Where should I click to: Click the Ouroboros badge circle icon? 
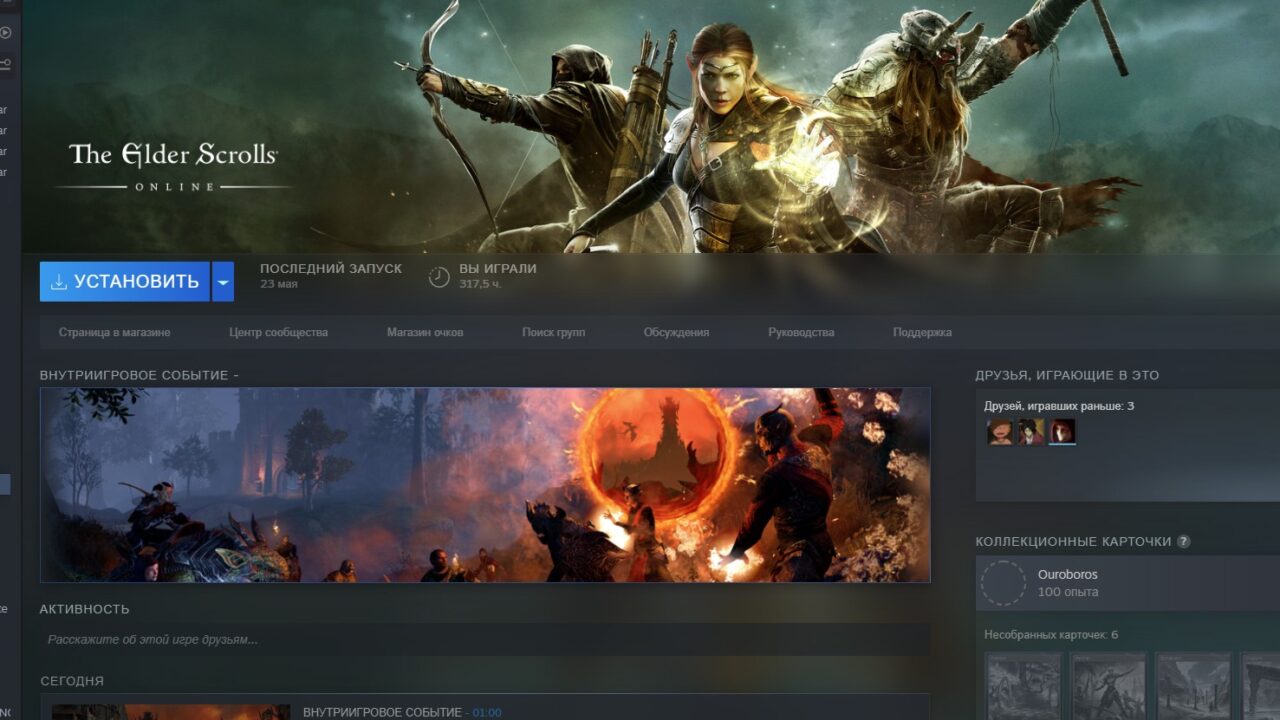pyautogui.click(x=1003, y=583)
